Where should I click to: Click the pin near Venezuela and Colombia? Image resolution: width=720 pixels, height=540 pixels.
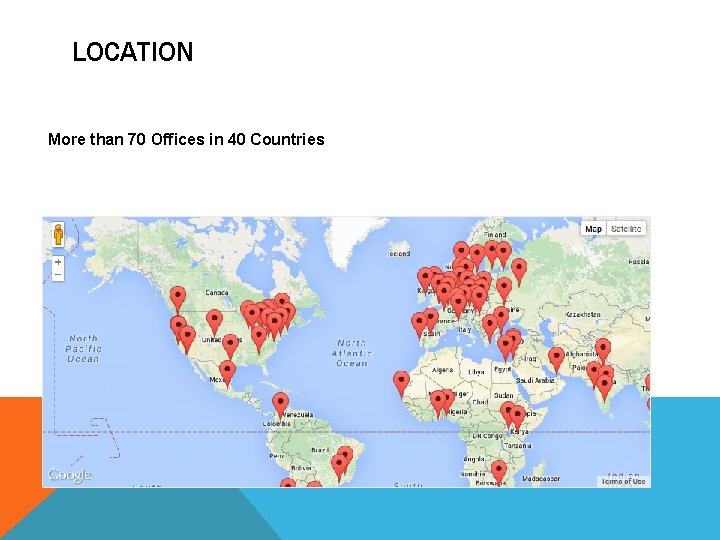coord(280,406)
